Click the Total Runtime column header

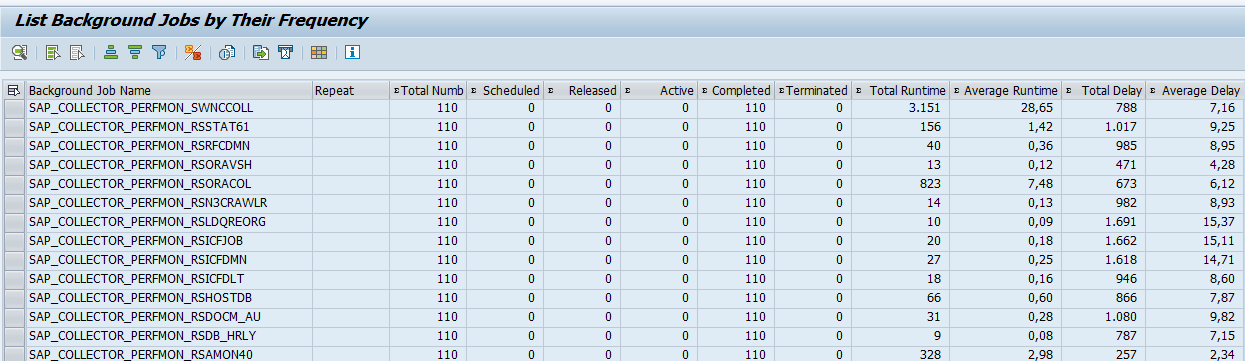(900, 90)
